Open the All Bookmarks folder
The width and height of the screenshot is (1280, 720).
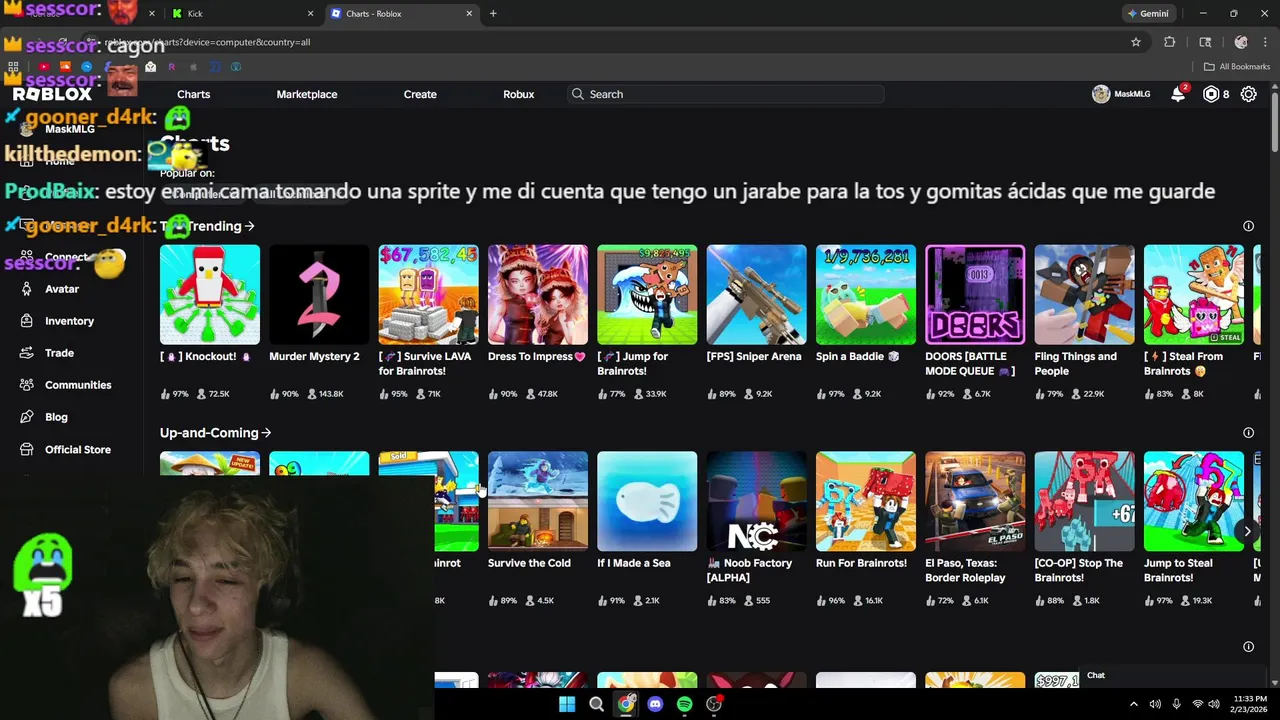coord(1237,67)
